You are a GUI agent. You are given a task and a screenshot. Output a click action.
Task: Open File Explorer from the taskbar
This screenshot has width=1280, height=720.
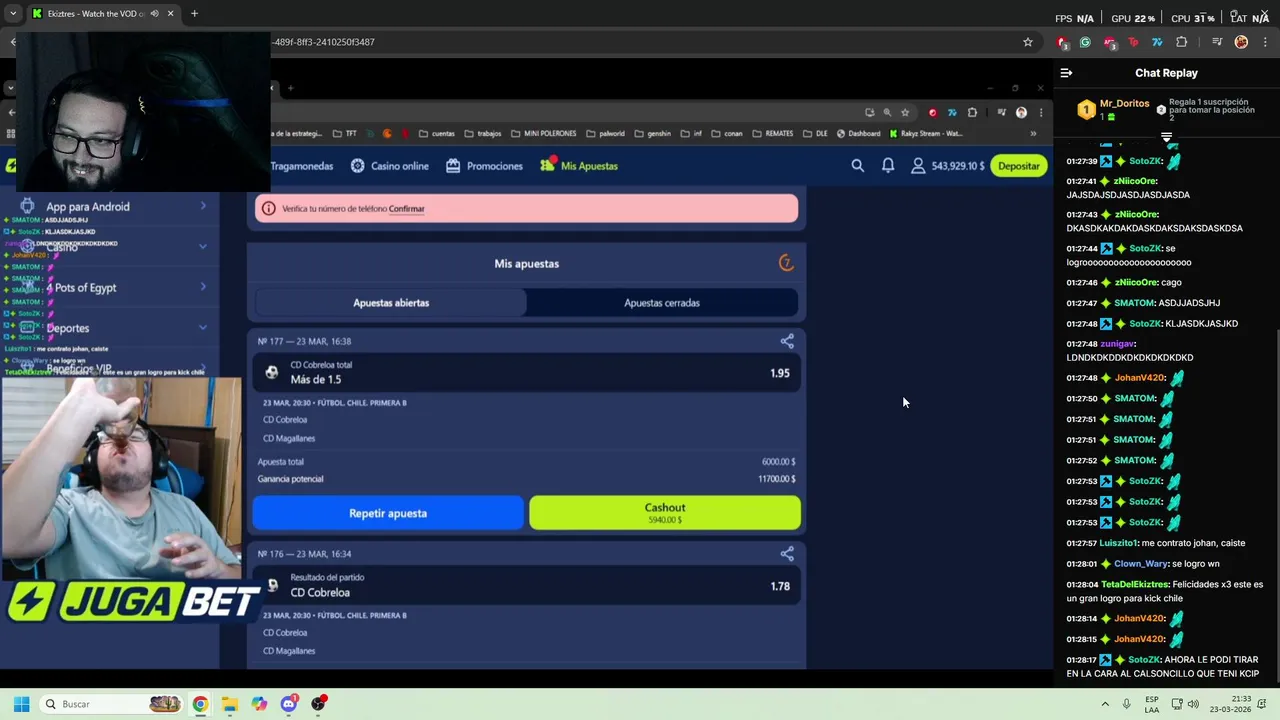[229, 704]
